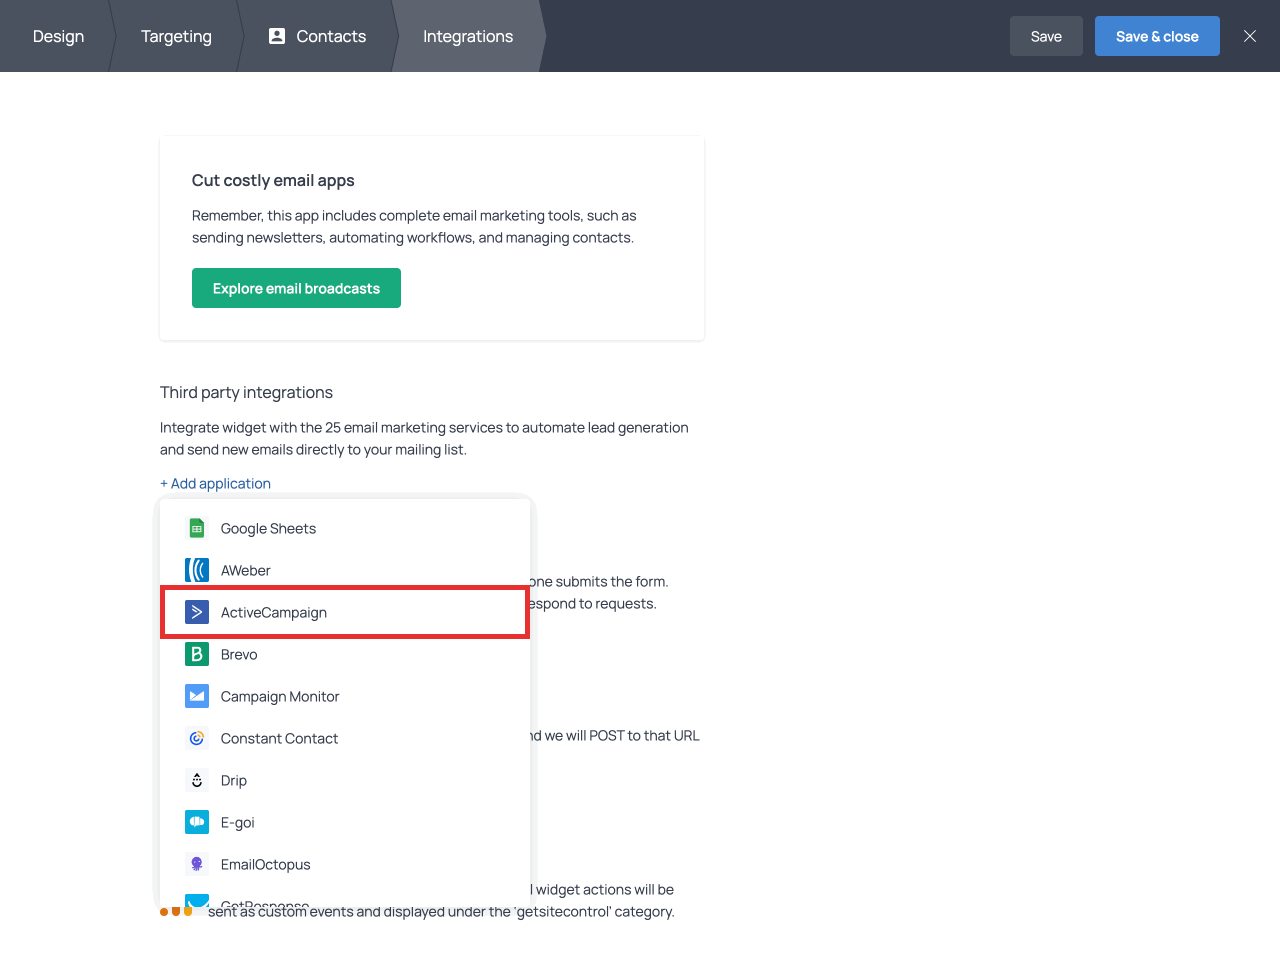The height and width of the screenshot is (960, 1280).
Task: Click the ActiveCampaign arrow icon
Action: click(197, 612)
